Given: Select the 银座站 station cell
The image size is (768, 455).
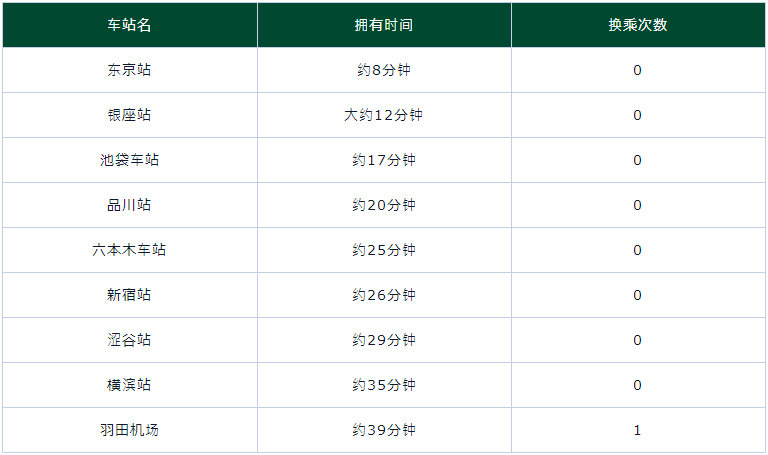Looking at the screenshot, I should click(129, 115).
